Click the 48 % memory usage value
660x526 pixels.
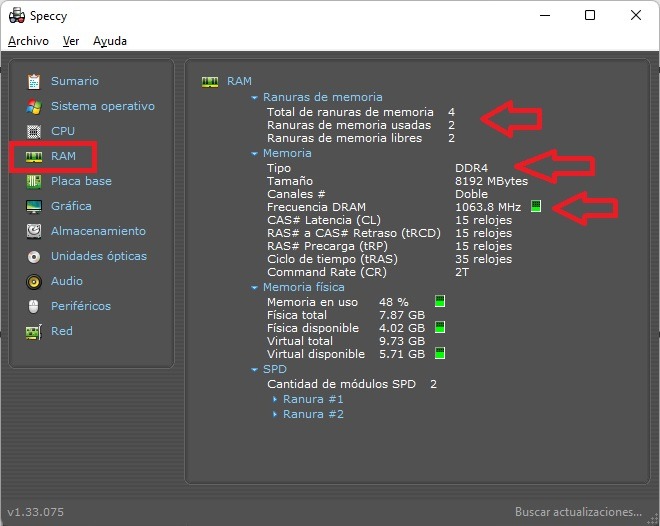coord(394,302)
